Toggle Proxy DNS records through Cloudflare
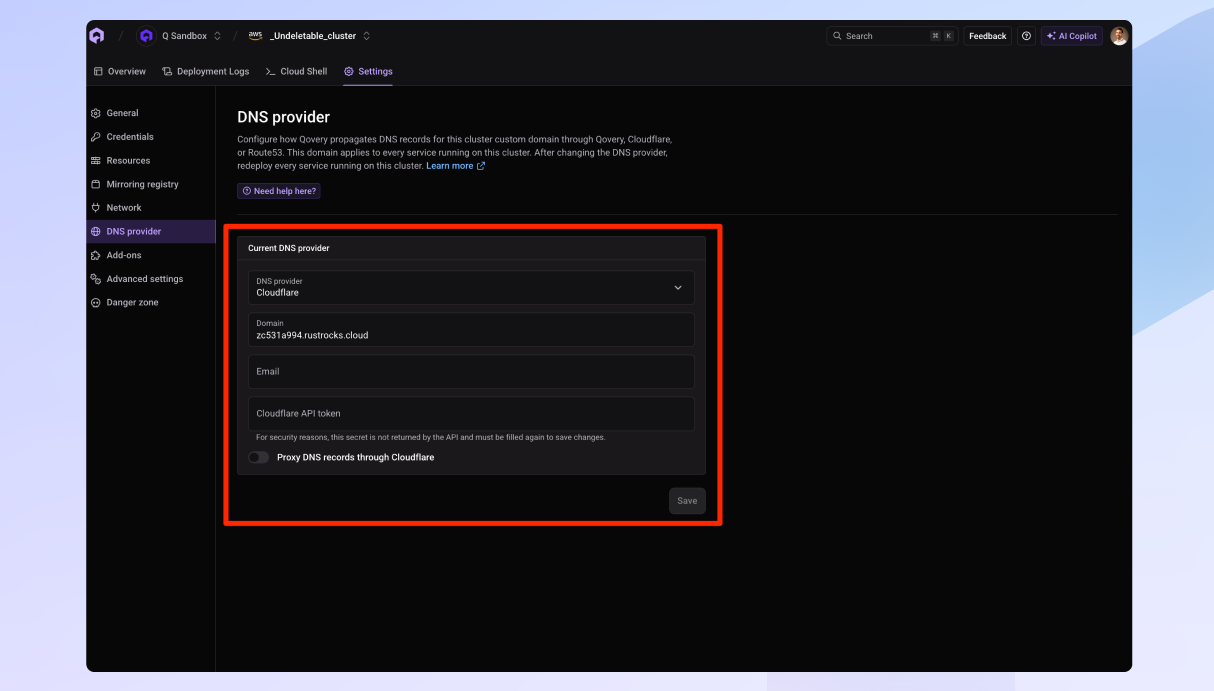Screen dimensions: 1214x691 [259, 457]
